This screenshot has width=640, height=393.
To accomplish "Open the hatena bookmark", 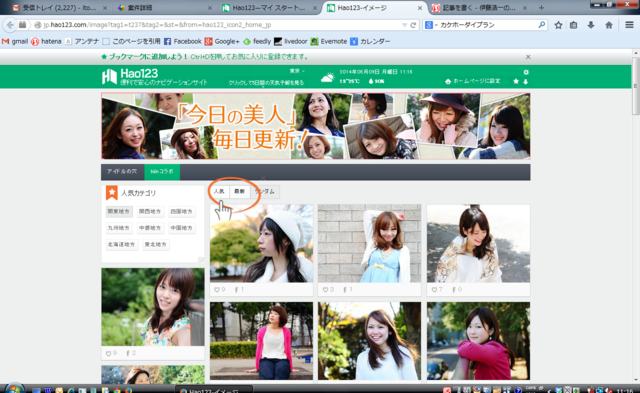I will [x=46, y=41].
